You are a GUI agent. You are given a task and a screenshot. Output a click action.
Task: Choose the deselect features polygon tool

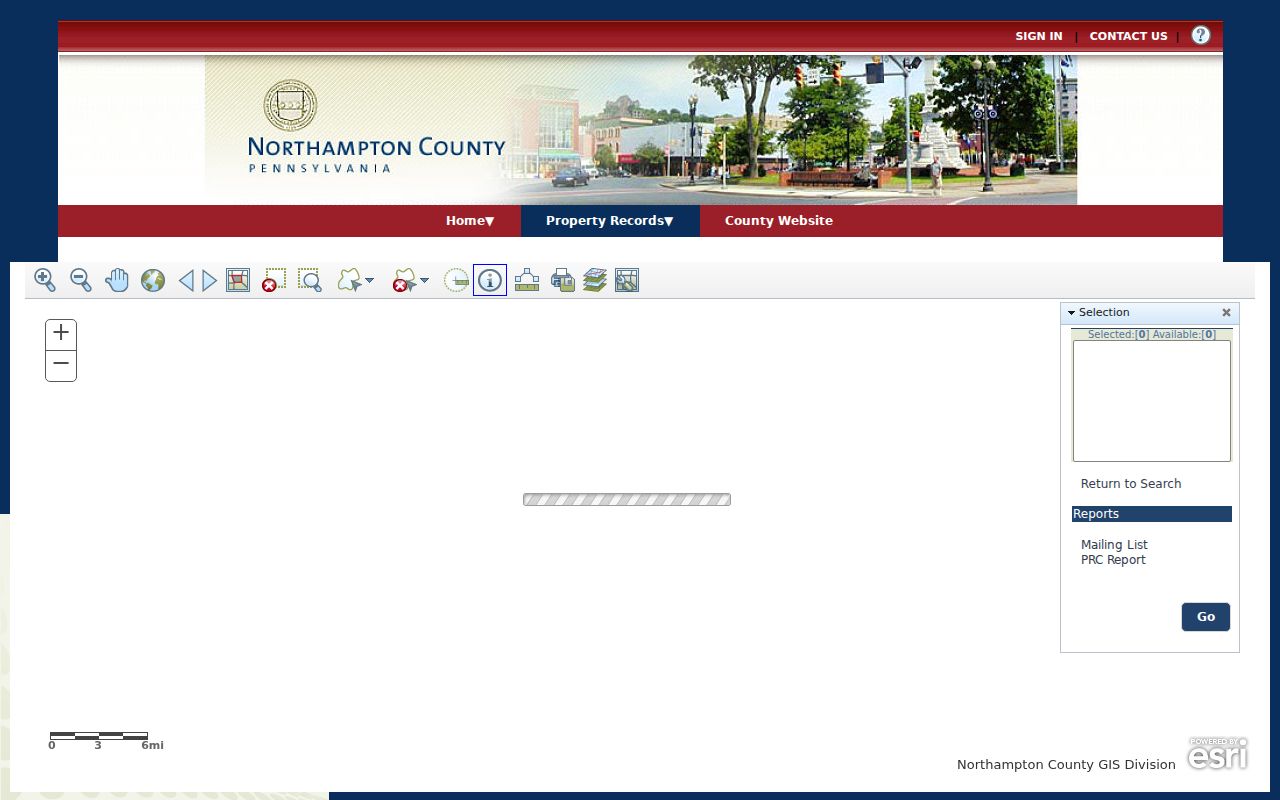pyautogui.click(x=404, y=281)
